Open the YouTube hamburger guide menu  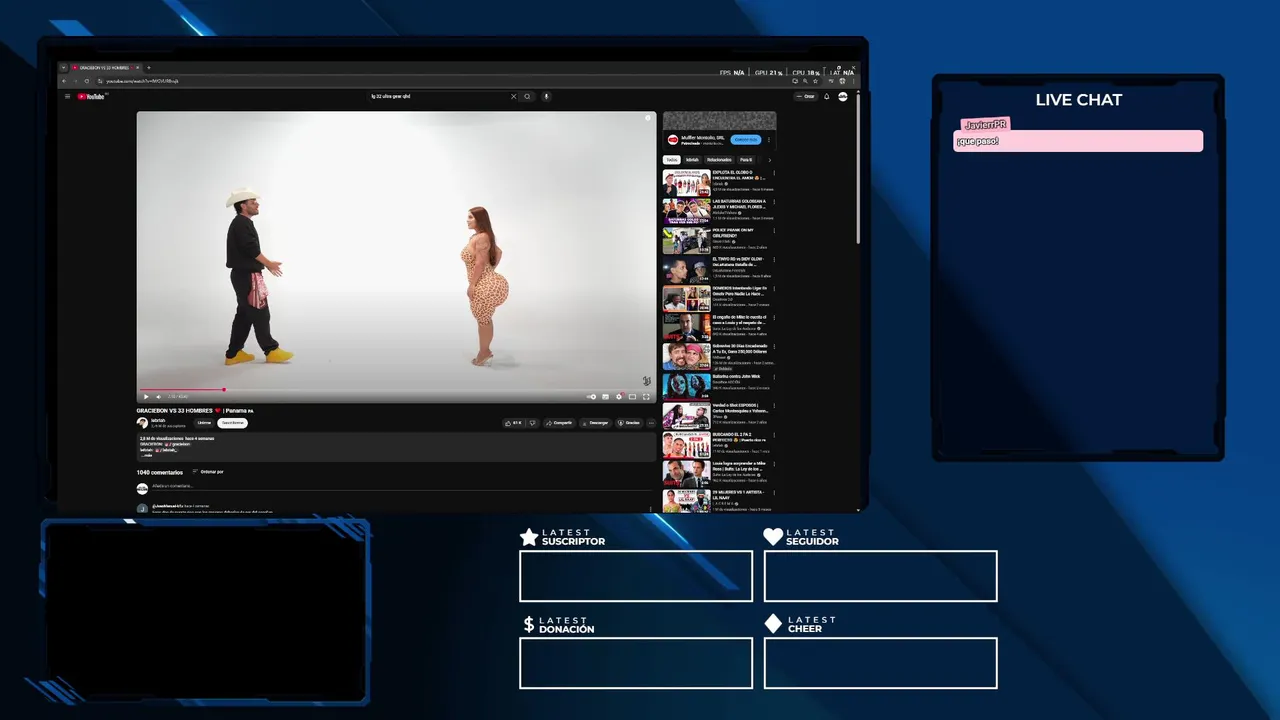[67, 96]
